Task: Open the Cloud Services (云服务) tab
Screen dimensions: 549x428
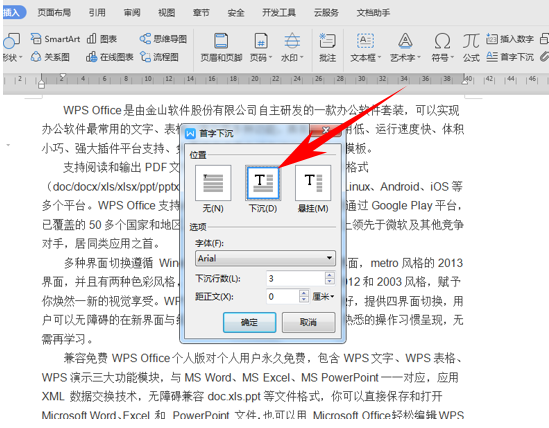Action: coord(326,13)
